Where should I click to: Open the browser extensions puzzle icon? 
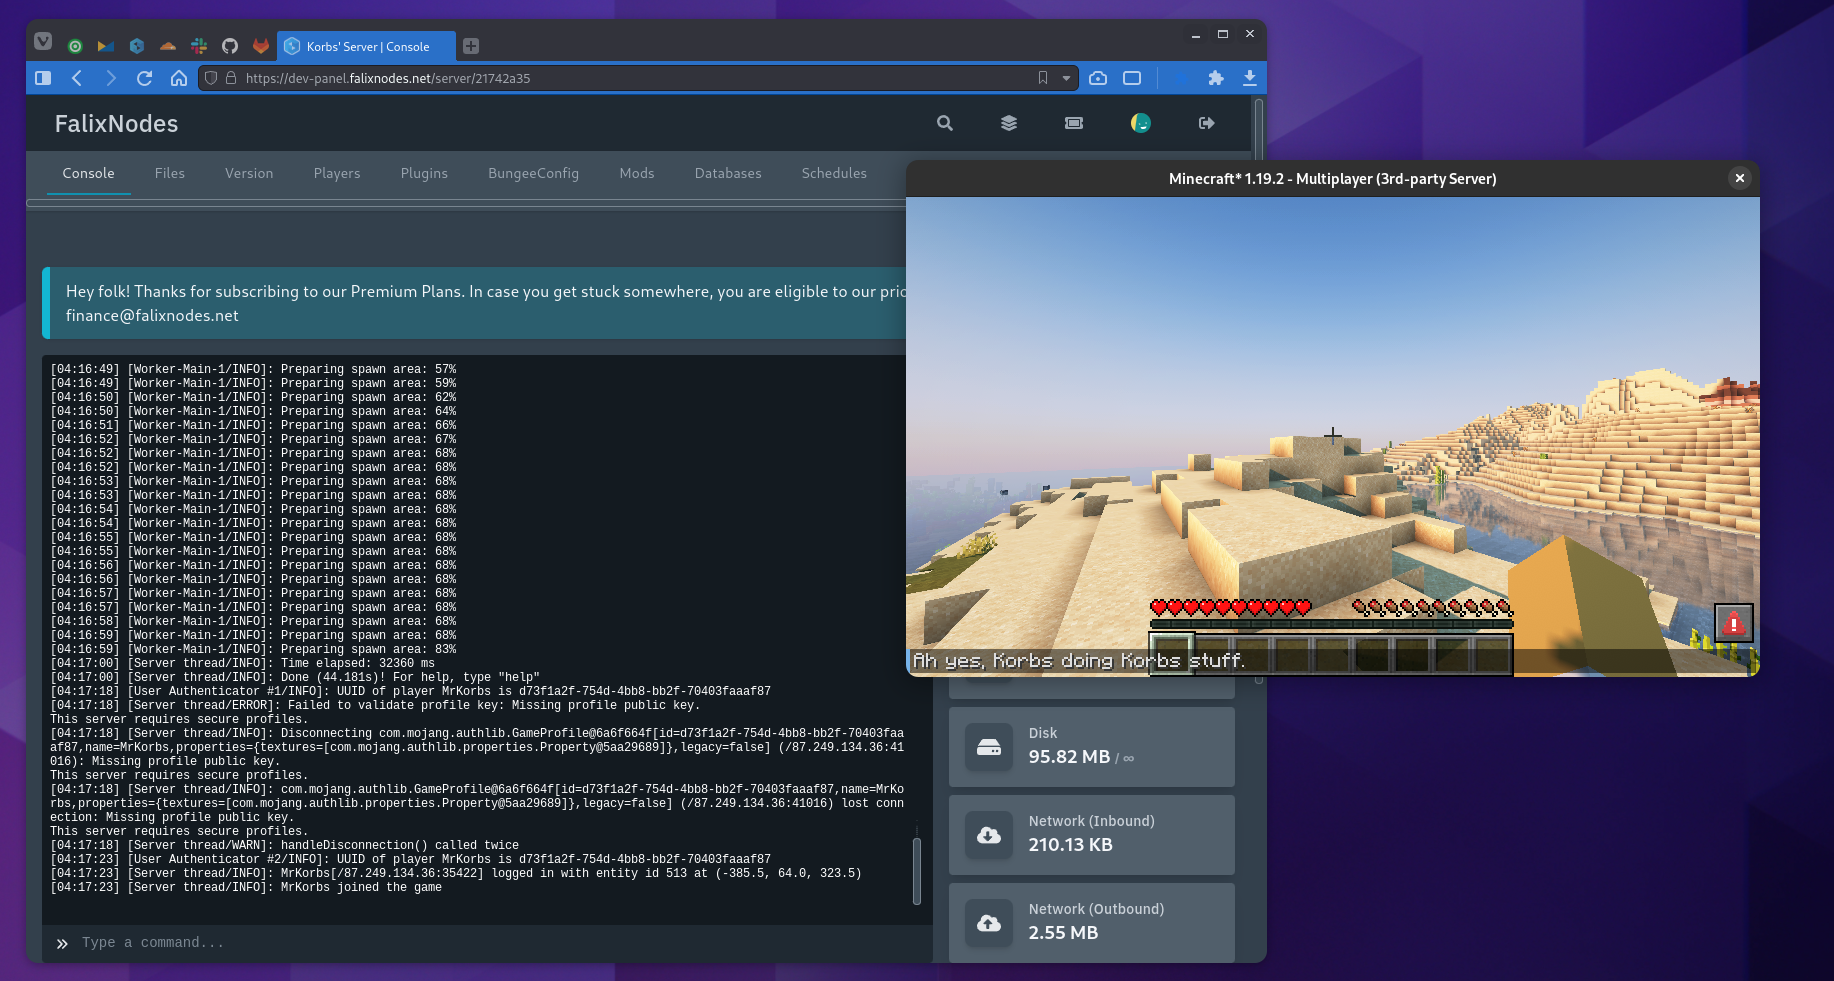(1215, 78)
